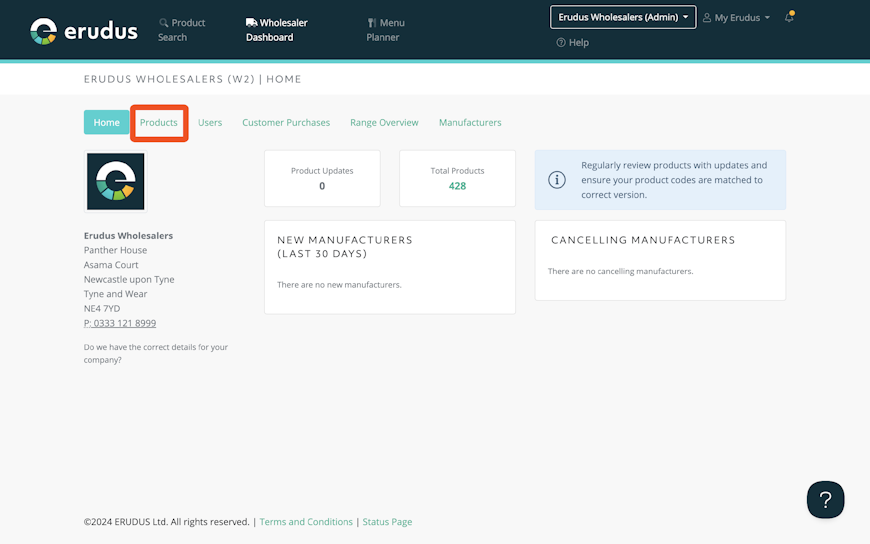
Task: Click the postcode 'NE4 7YD'
Action: click(102, 309)
